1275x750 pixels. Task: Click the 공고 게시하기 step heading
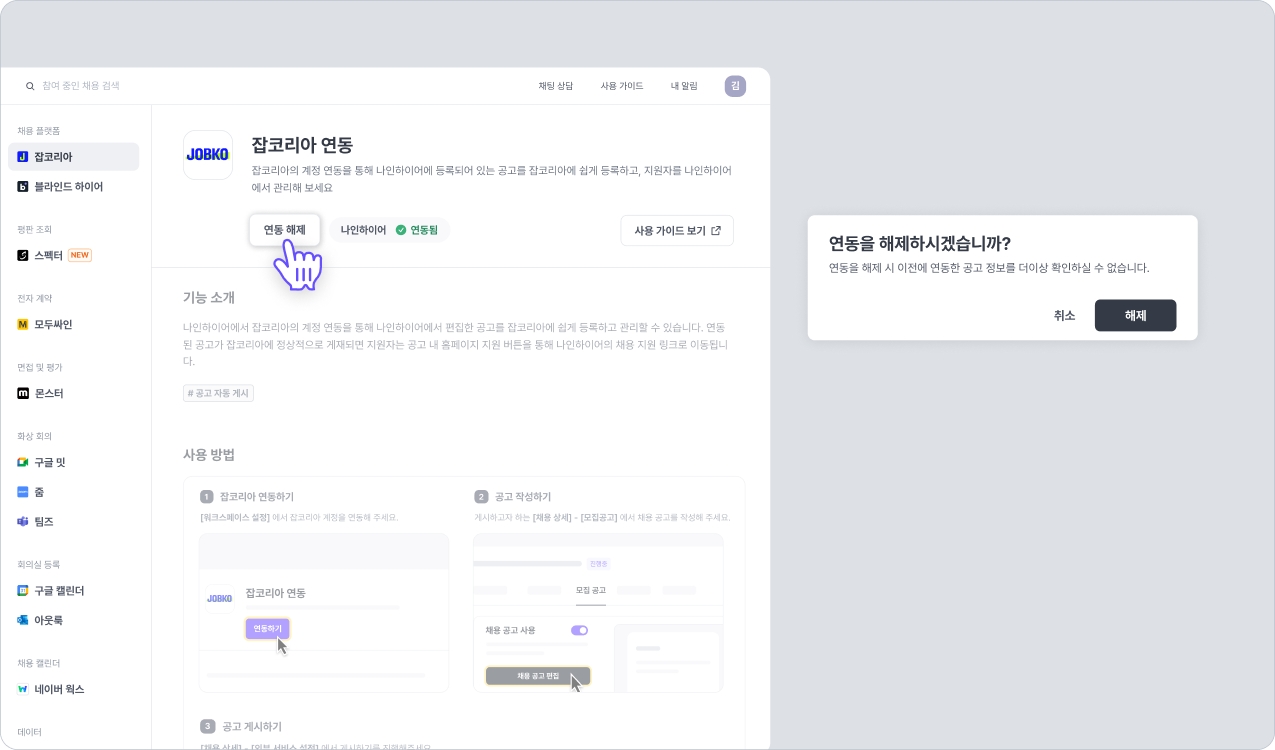[x=251, y=726]
